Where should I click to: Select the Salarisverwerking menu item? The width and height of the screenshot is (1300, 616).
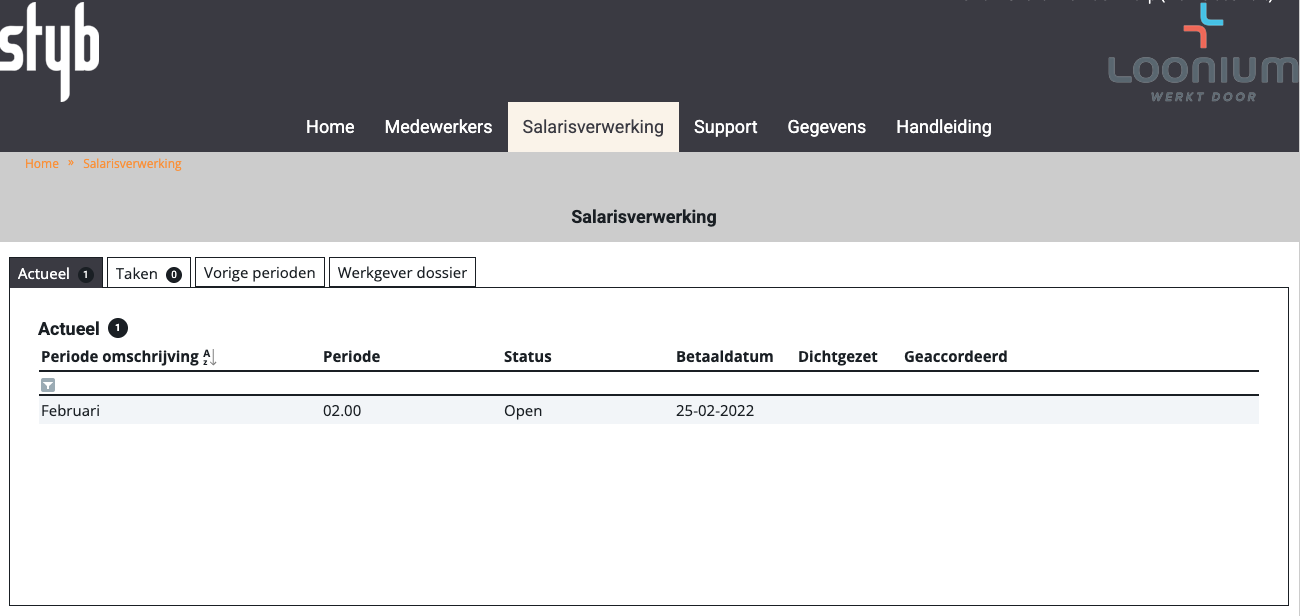pyautogui.click(x=593, y=127)
